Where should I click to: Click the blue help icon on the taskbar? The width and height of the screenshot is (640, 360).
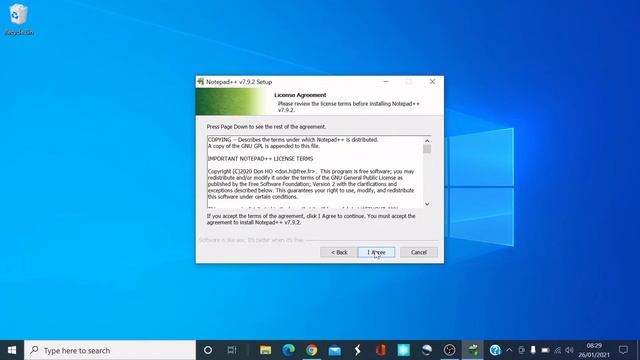(495, 350)
